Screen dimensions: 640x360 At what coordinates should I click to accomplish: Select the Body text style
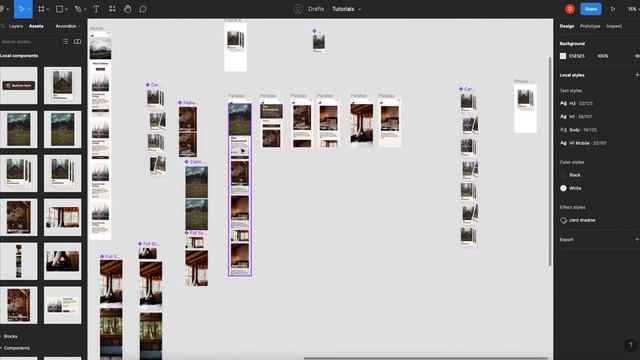[x=578, y=130]
